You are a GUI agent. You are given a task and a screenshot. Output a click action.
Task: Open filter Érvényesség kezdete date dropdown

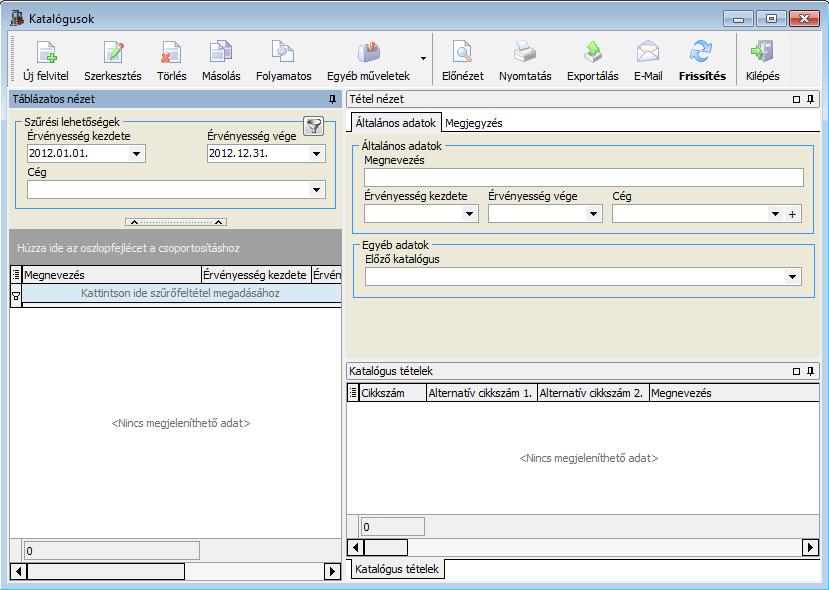click(136, 154)
